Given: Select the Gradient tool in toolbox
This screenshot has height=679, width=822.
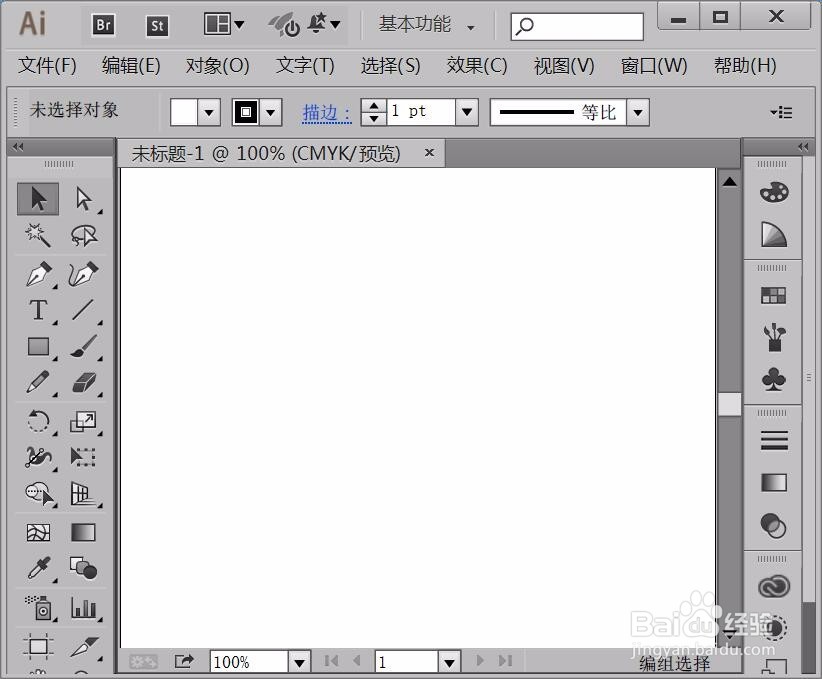Looking at the screenshot, I should pos(83,533).
